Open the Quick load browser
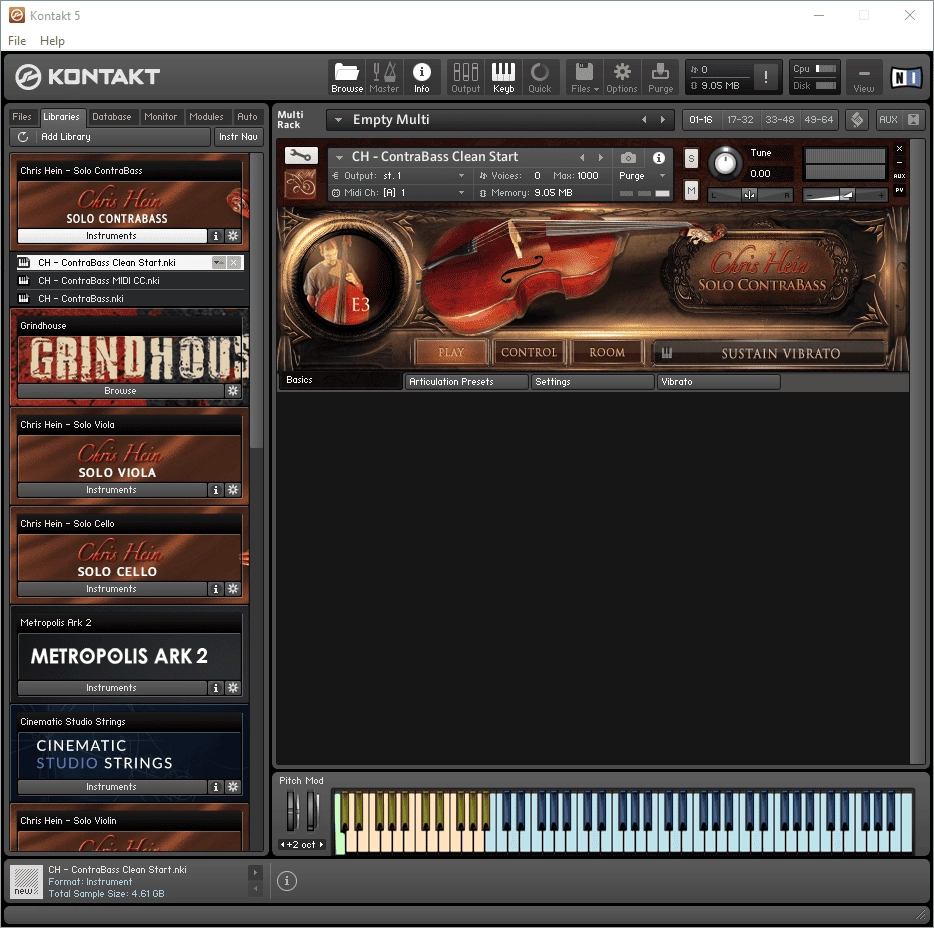934x928 pixels. [540, 77]
